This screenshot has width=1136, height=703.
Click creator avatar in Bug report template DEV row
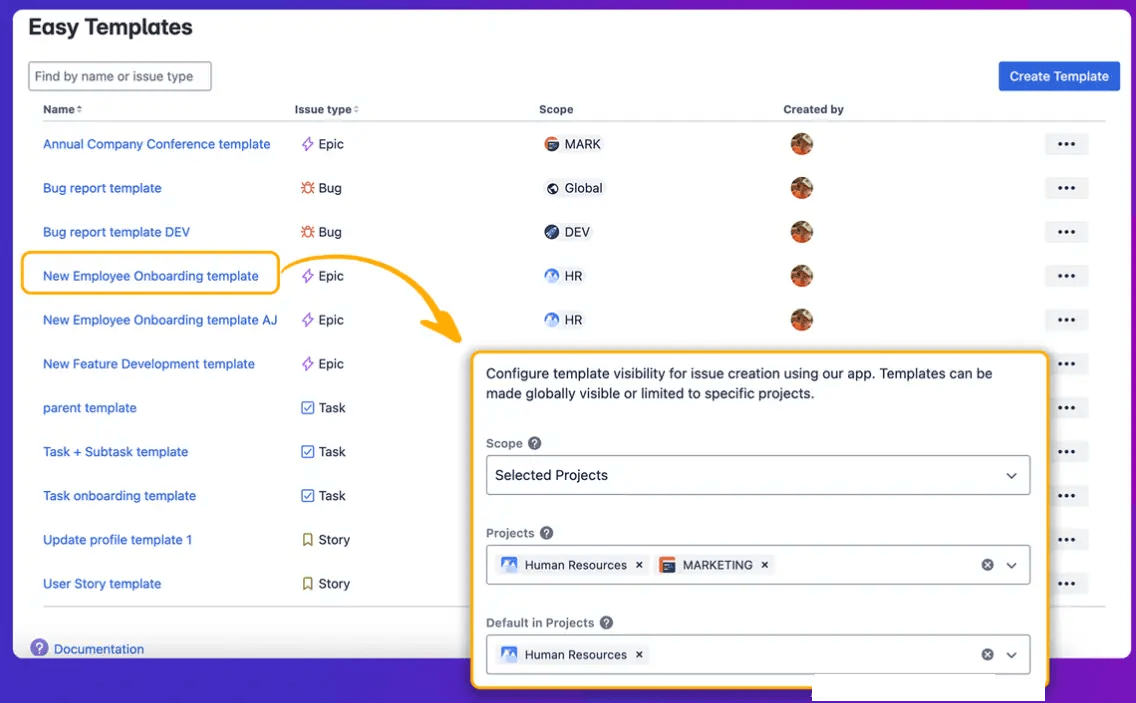(x=801, y=232)
